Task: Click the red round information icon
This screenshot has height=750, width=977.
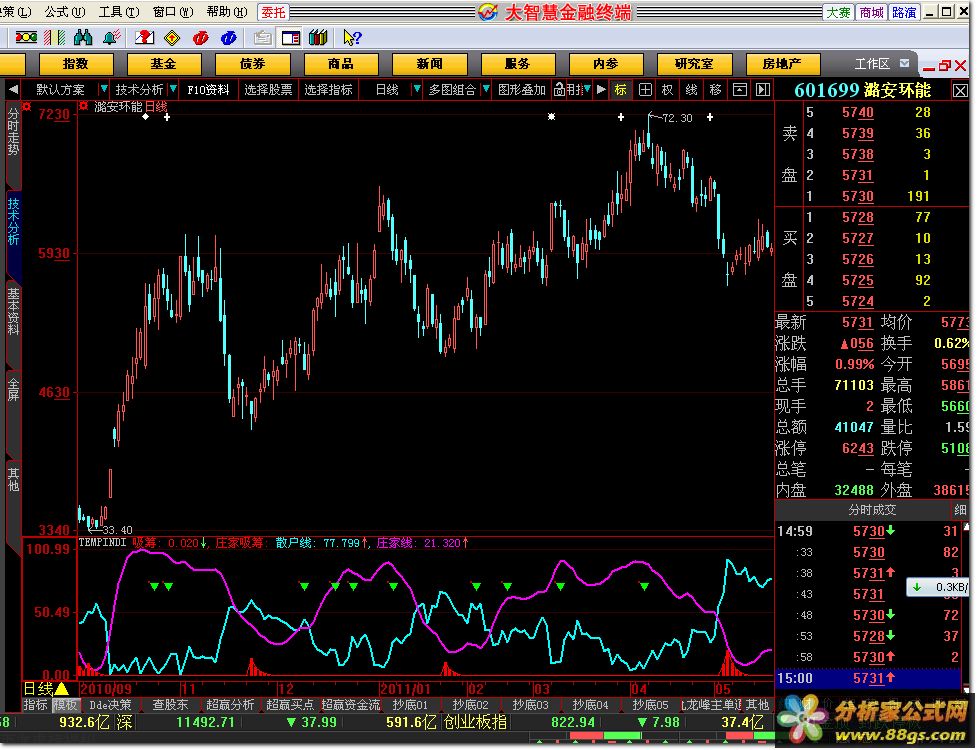Action: [200, 38]
